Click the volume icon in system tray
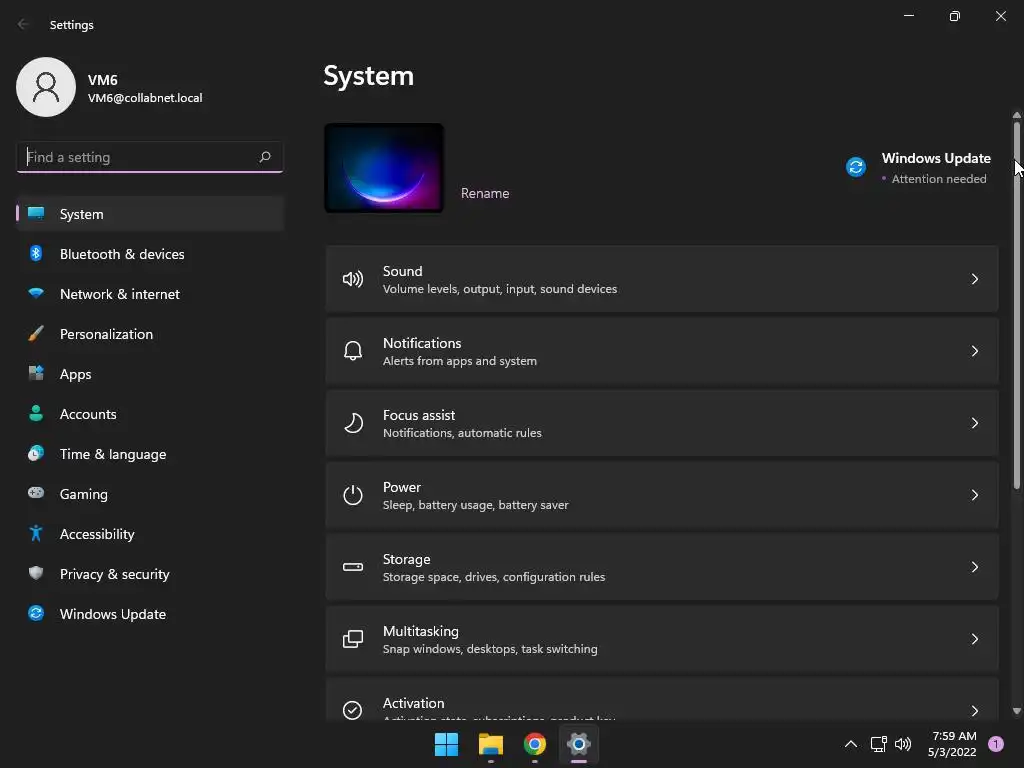 click(x=903, y=744)
